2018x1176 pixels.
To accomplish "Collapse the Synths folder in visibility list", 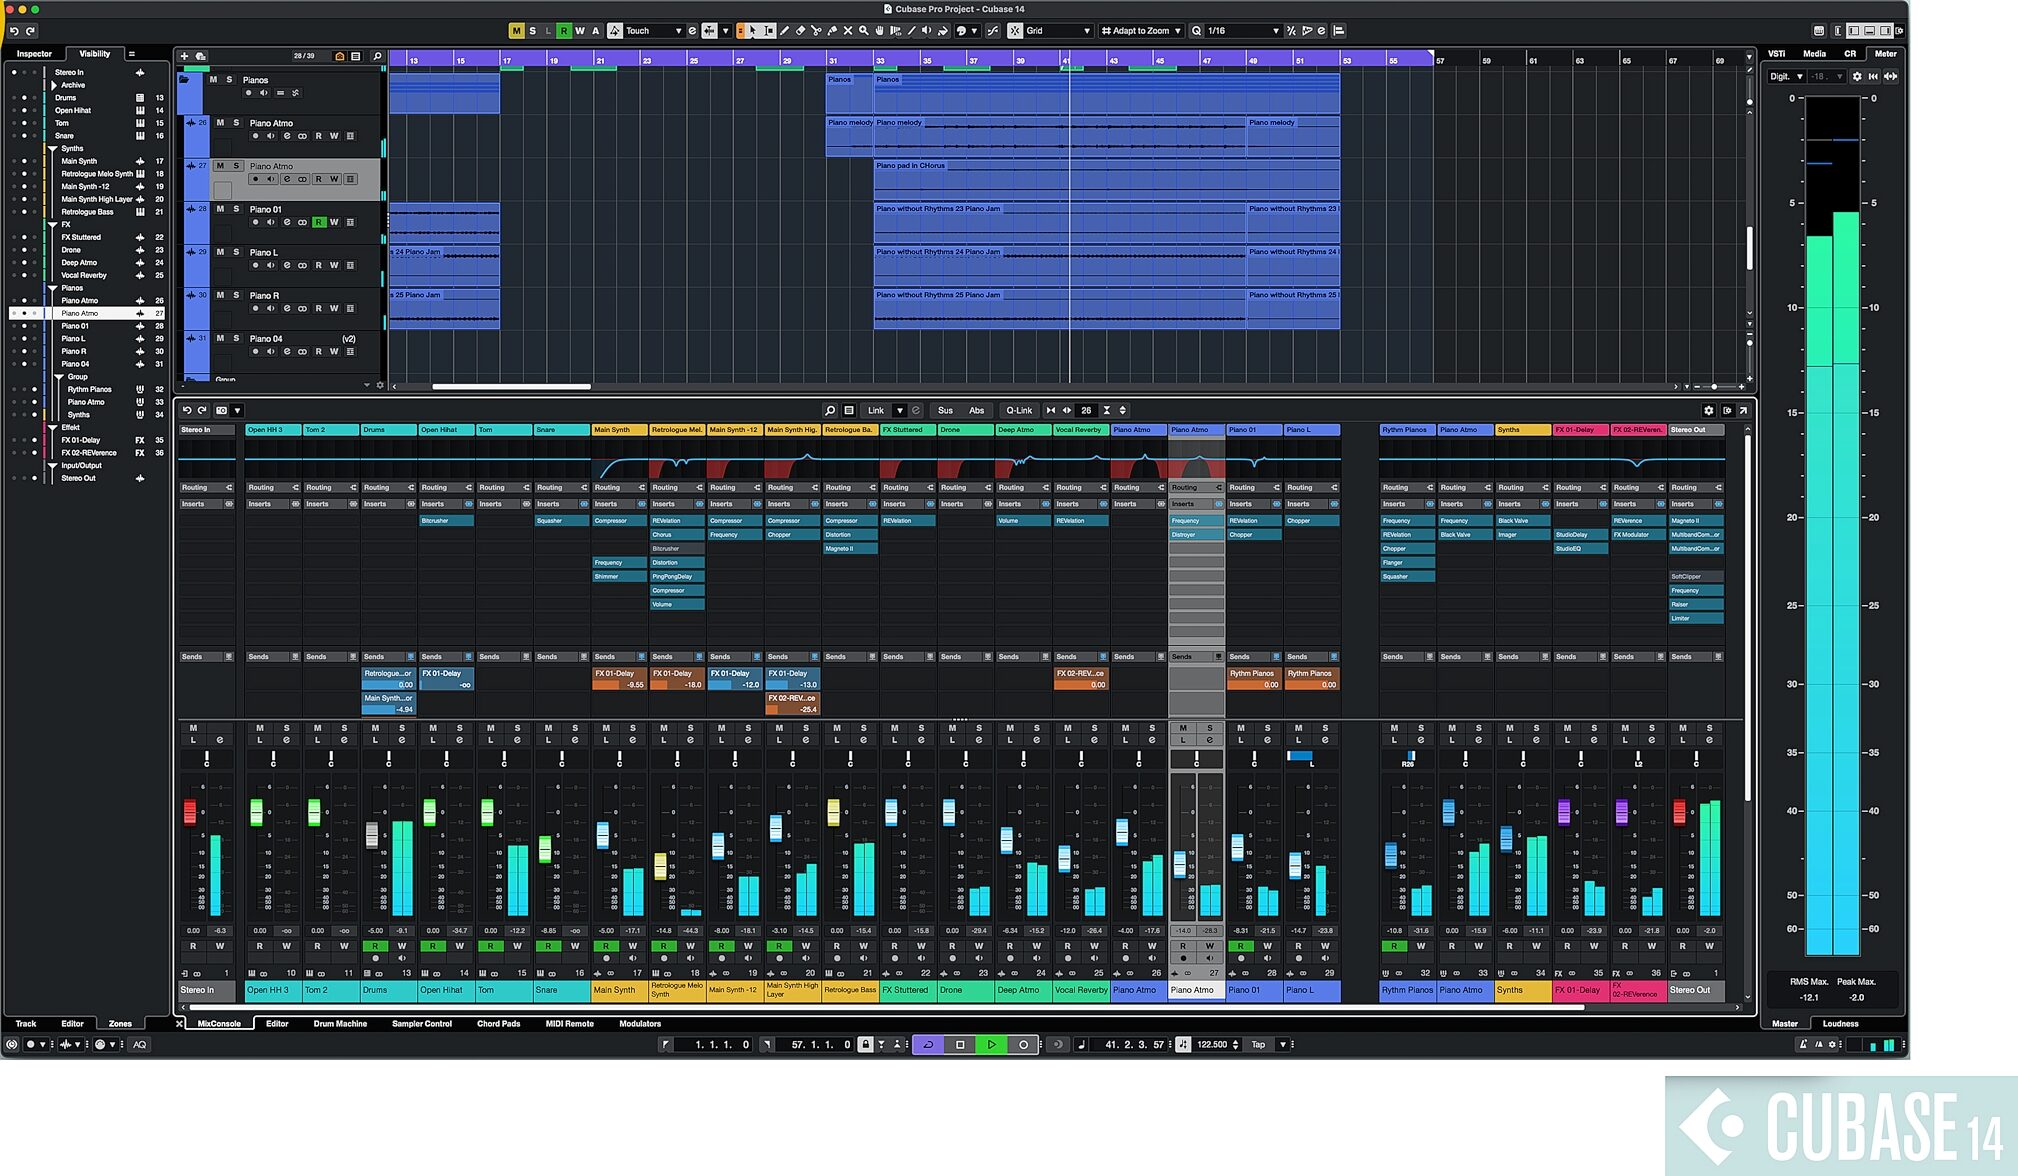I will click(x=53, y=148).
